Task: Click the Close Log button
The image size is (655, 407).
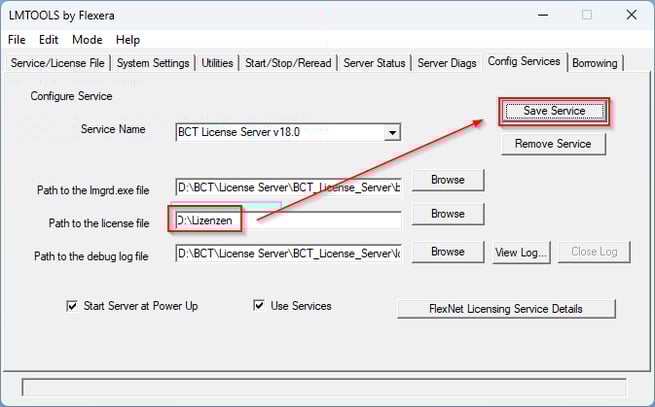Action: (x=594, y=252)
